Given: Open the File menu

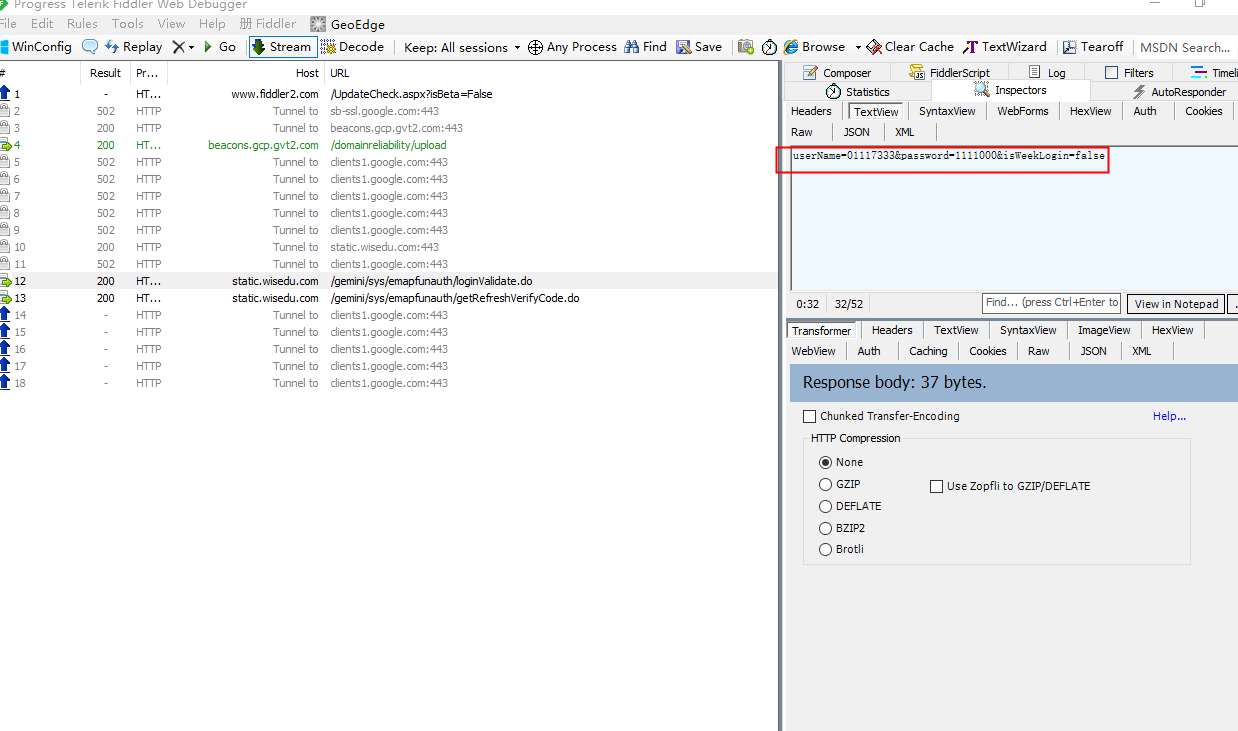Looking at the screenshot, I should pos(8,23).
